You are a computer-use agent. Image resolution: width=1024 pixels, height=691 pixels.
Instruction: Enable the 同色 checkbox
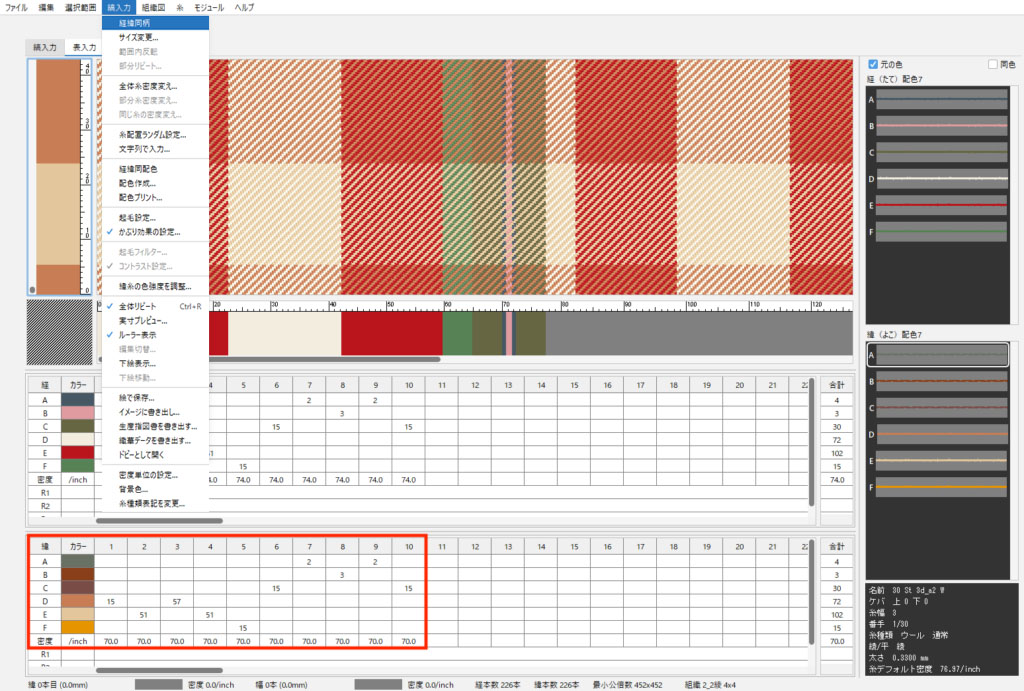coord(993,65)
